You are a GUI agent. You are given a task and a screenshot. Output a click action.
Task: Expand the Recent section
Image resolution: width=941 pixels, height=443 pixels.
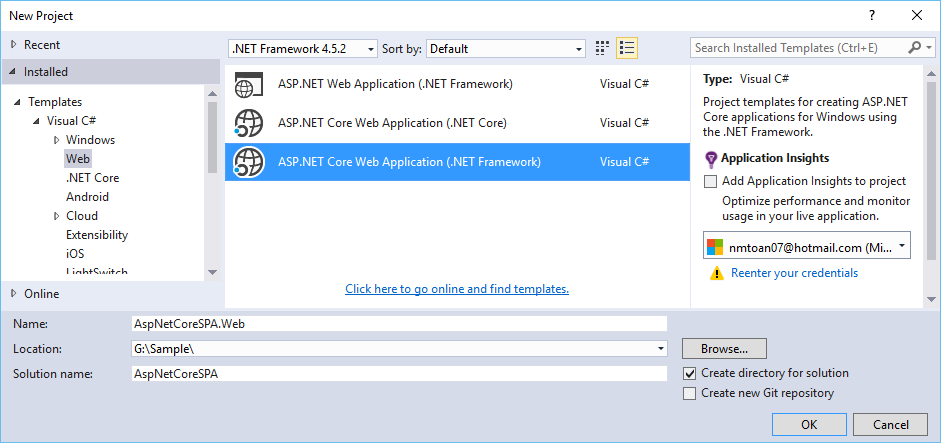click(14, 45)
